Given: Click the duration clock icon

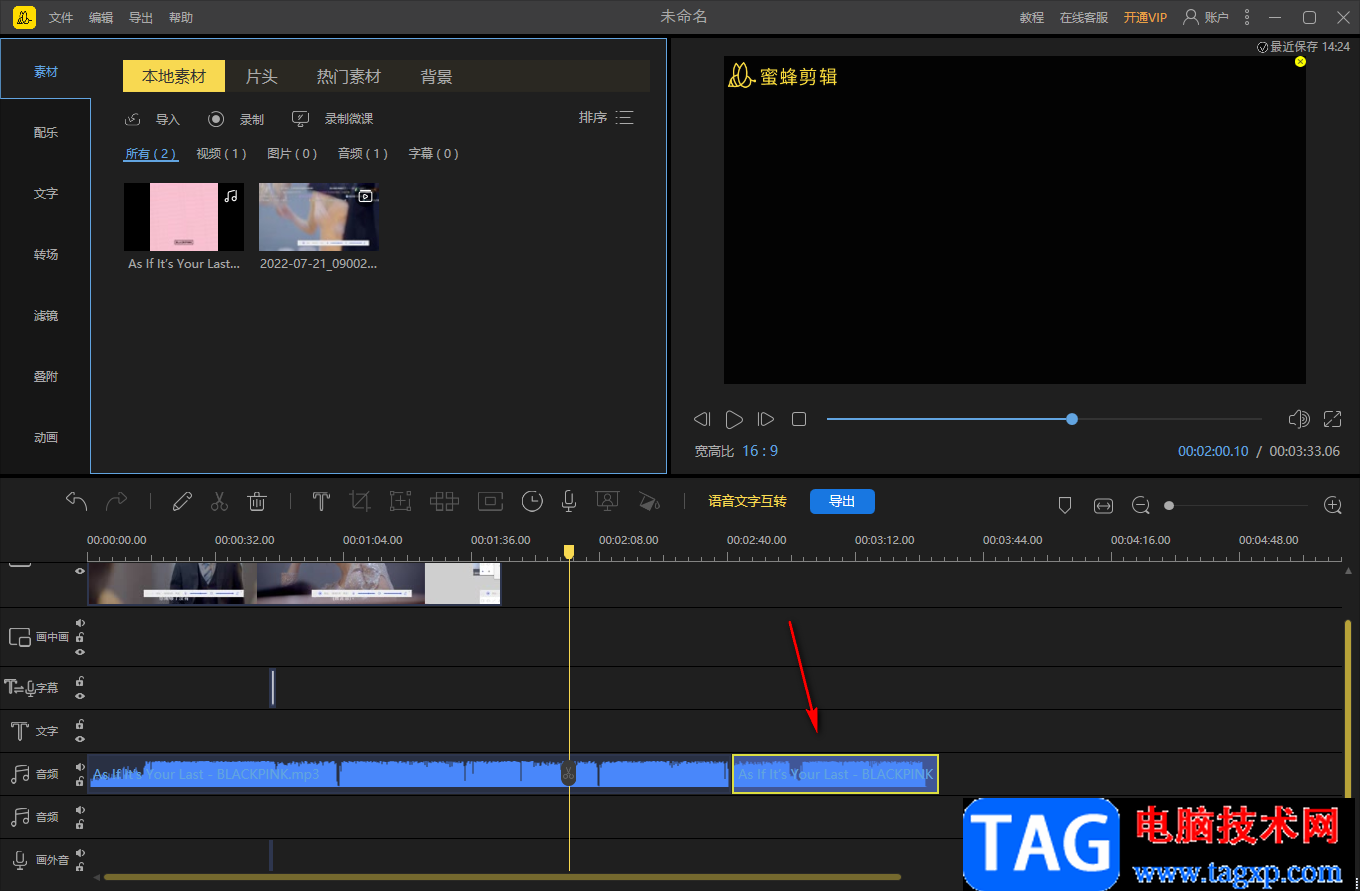Looking at the screenshot, I should tap(532, 502).
